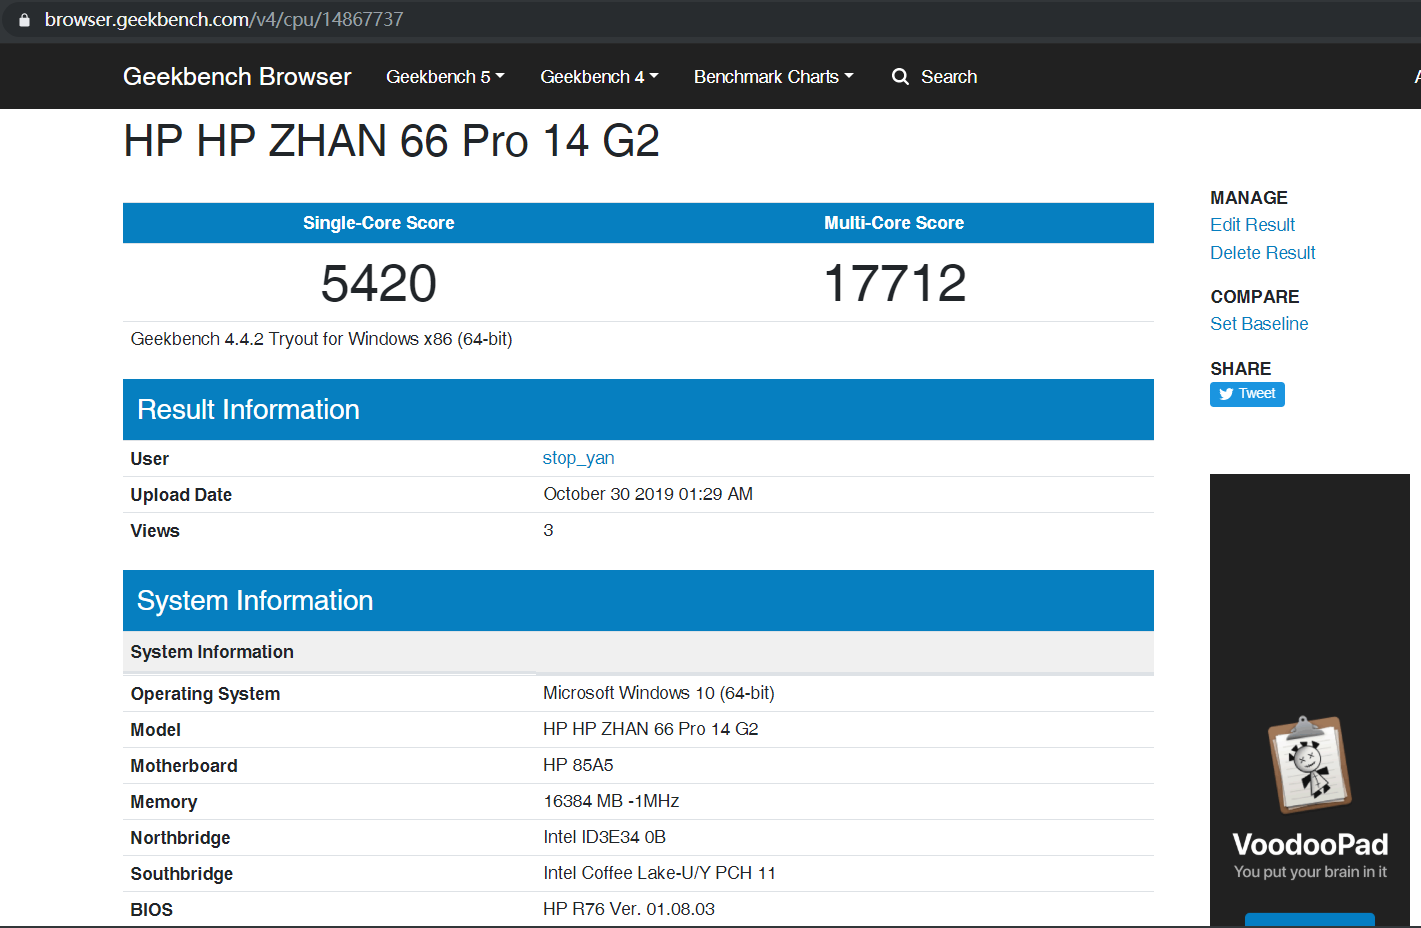1421x928 pixels.
Task: Click the blue System Information section header
Action: [638, 600]
